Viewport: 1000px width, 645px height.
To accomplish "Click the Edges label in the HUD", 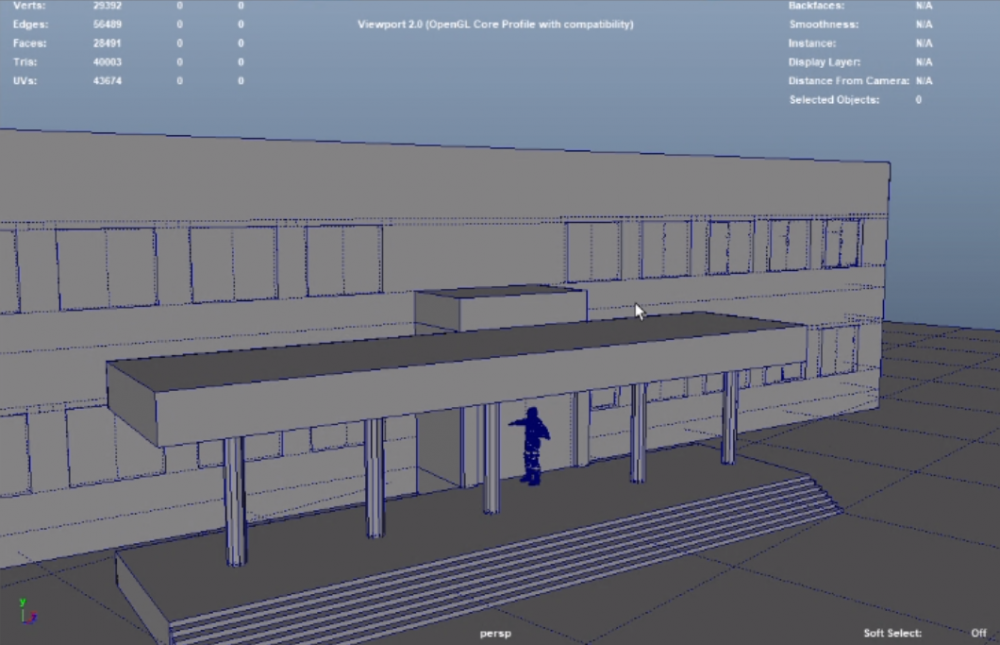I will tap(31, 24).
